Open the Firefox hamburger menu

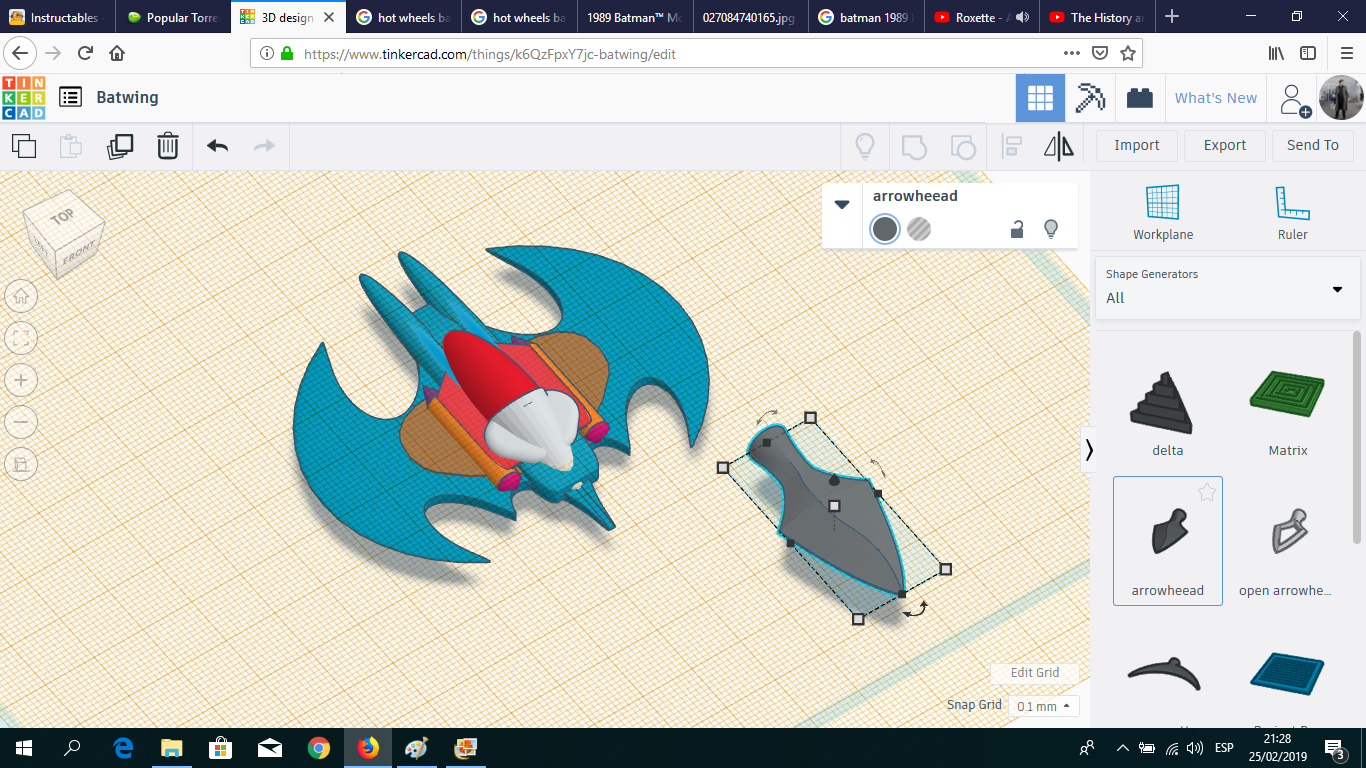point(1345,53)
